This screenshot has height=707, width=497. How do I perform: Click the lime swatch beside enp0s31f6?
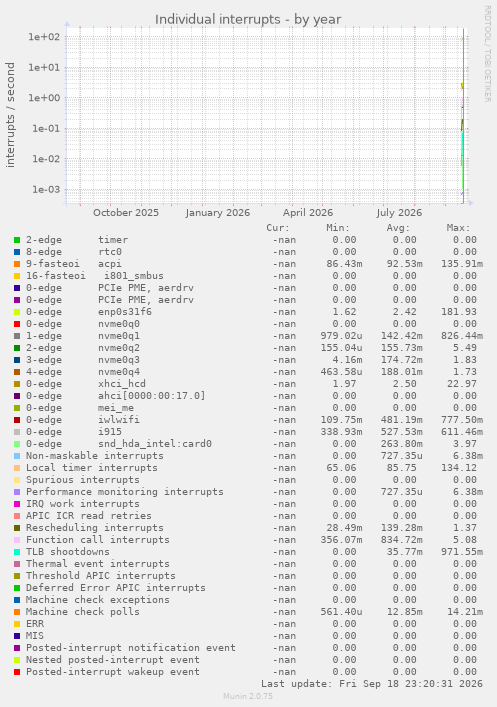pos(17,312)
